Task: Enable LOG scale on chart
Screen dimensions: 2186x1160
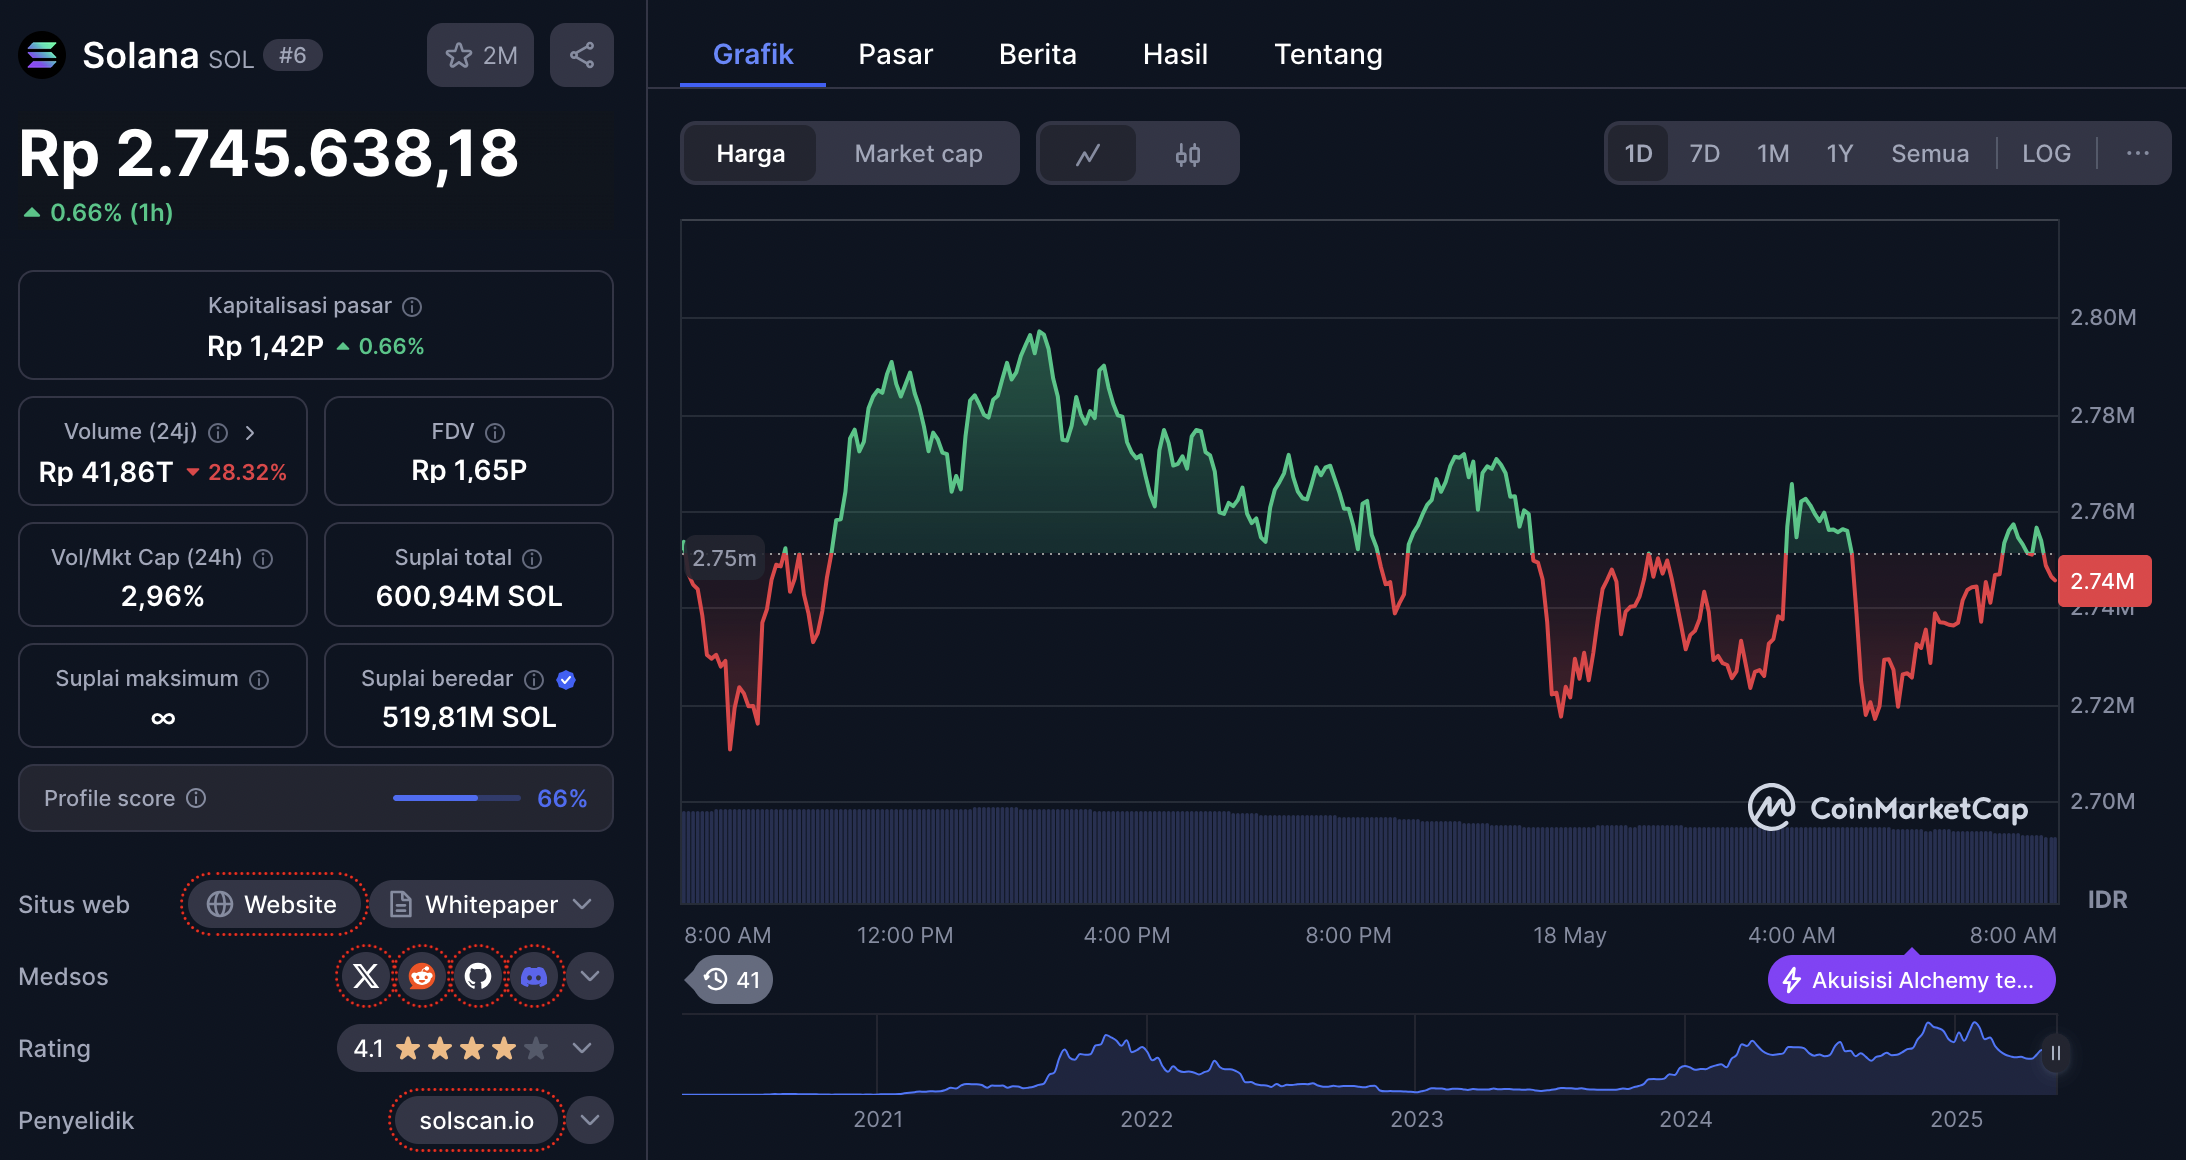Action: [2046, 154]
